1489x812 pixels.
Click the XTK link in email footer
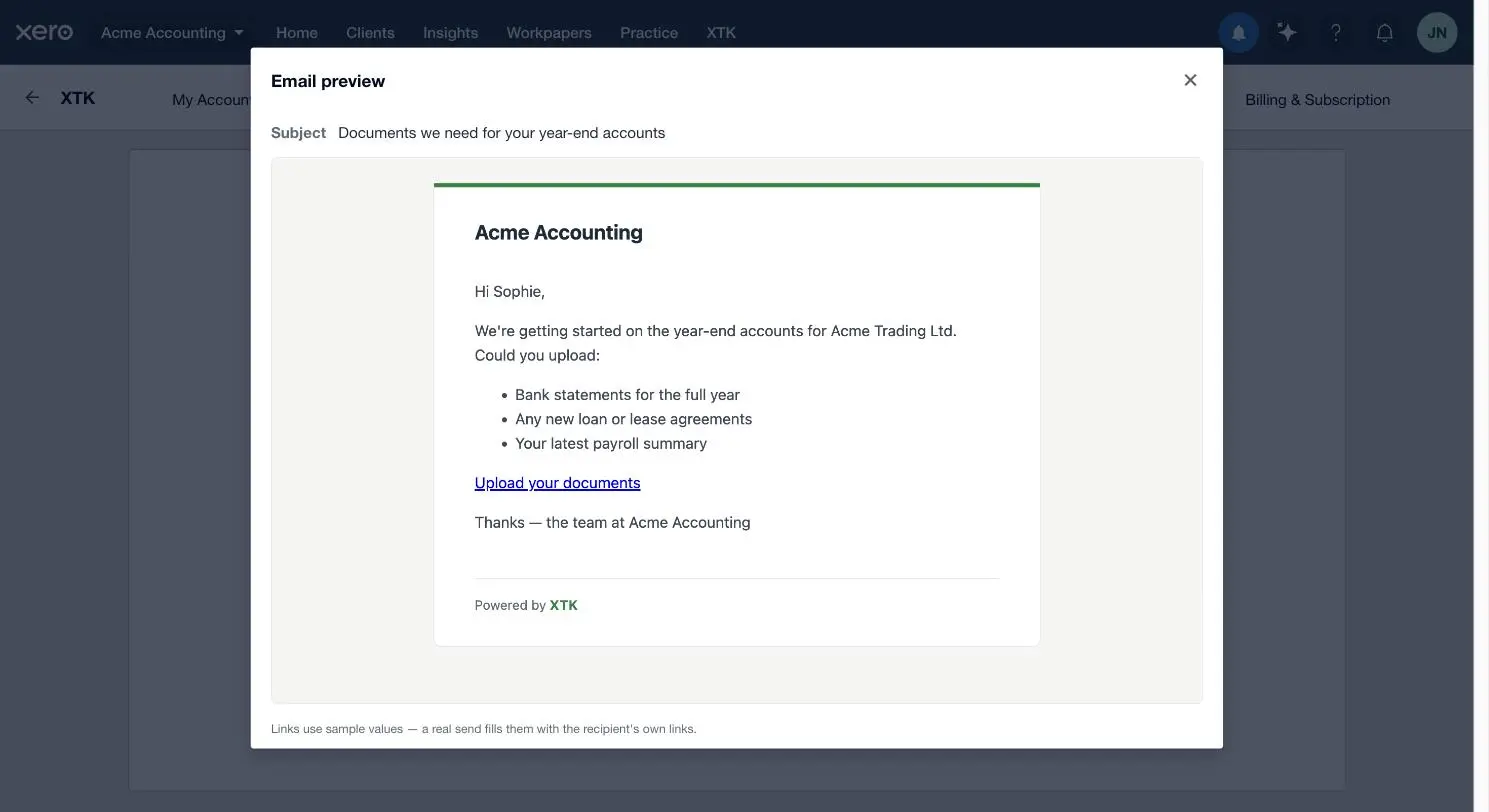click(564, 605)
